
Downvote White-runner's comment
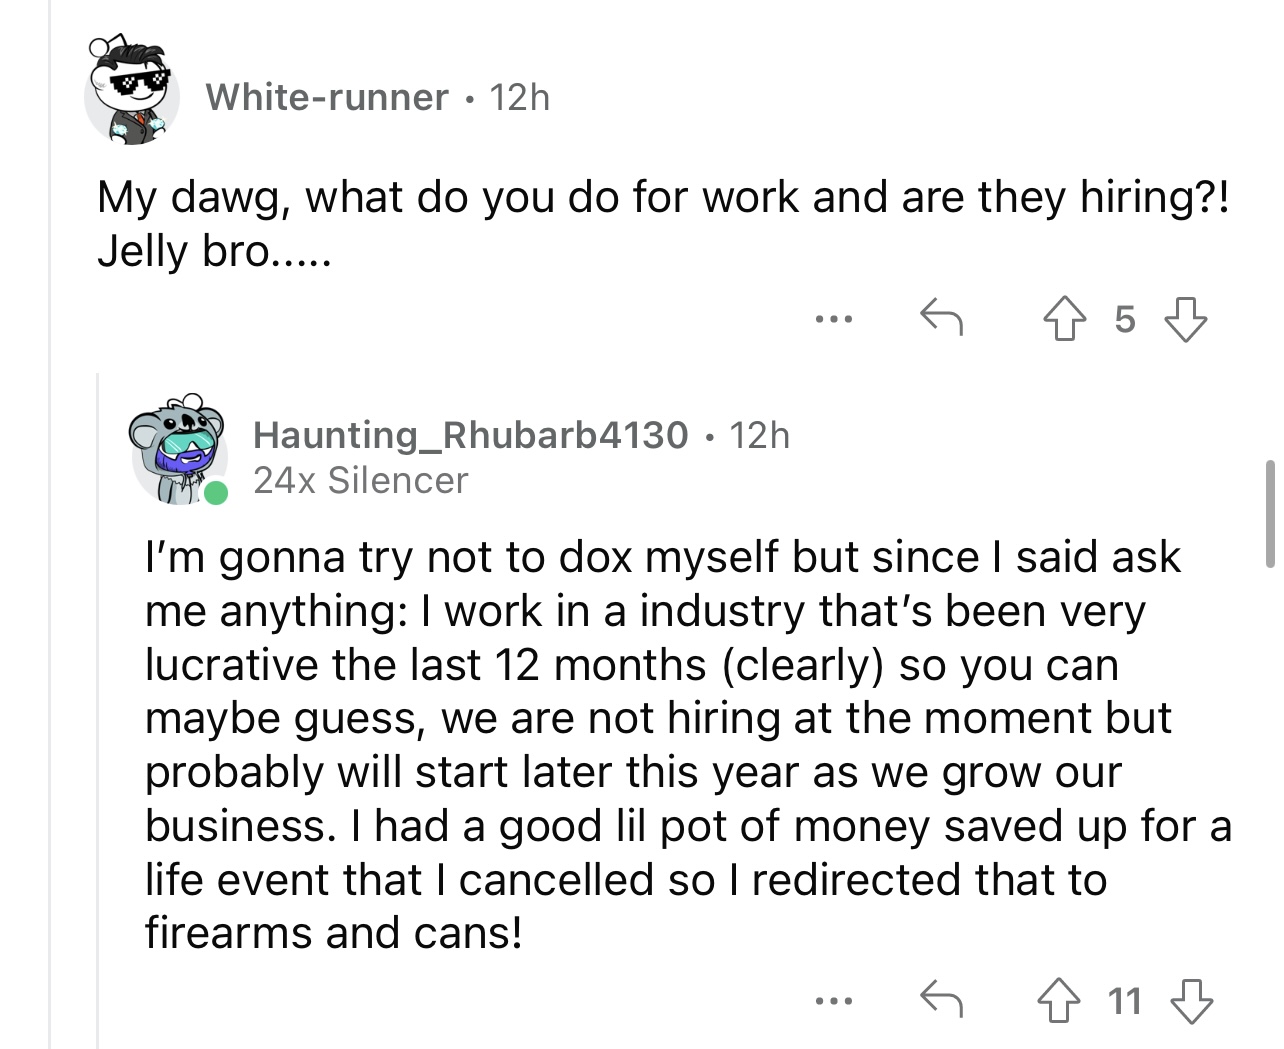point(1186,319)
